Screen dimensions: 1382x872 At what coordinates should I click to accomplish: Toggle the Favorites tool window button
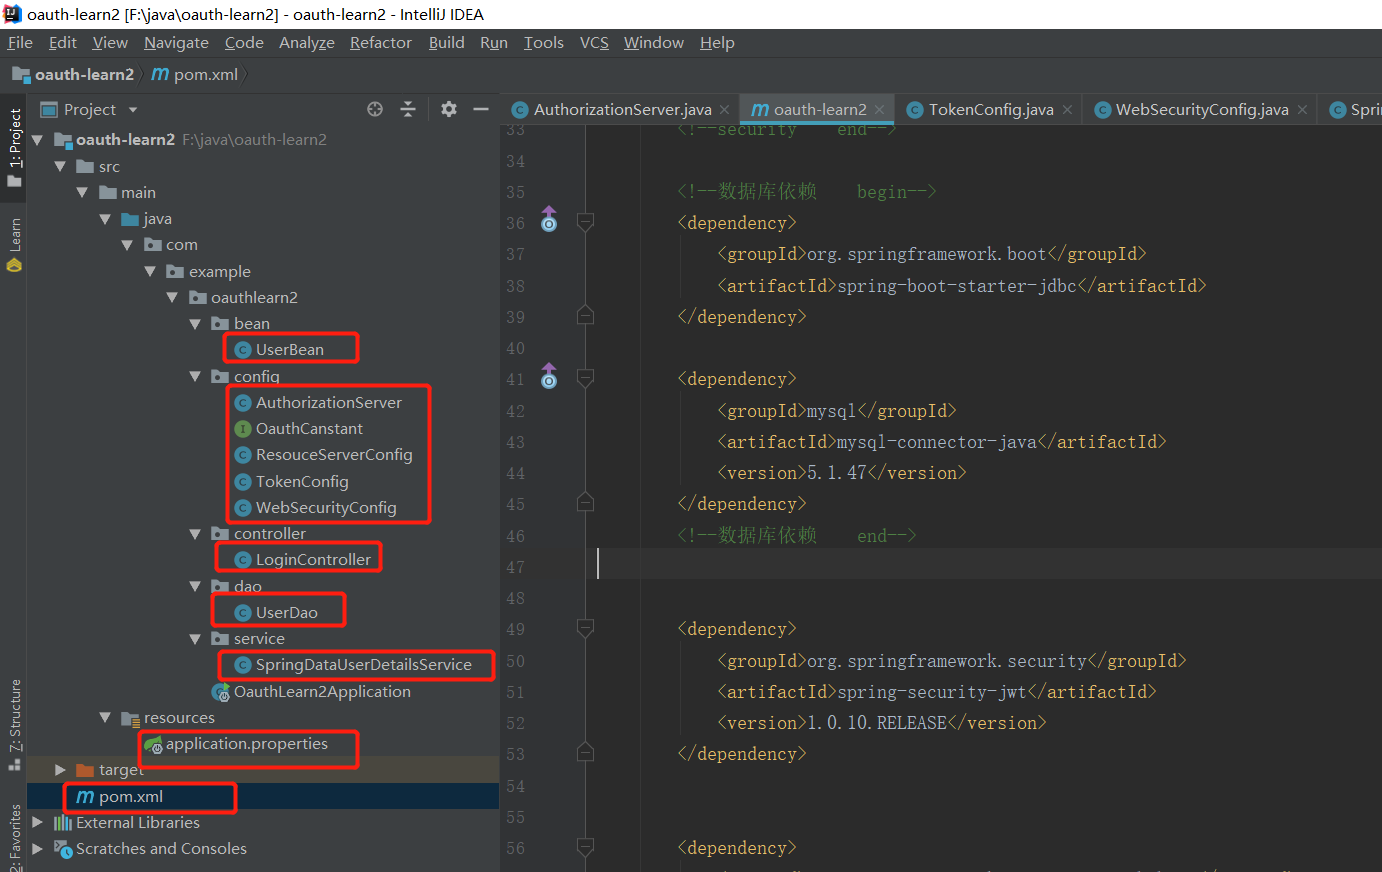[14, 838]
